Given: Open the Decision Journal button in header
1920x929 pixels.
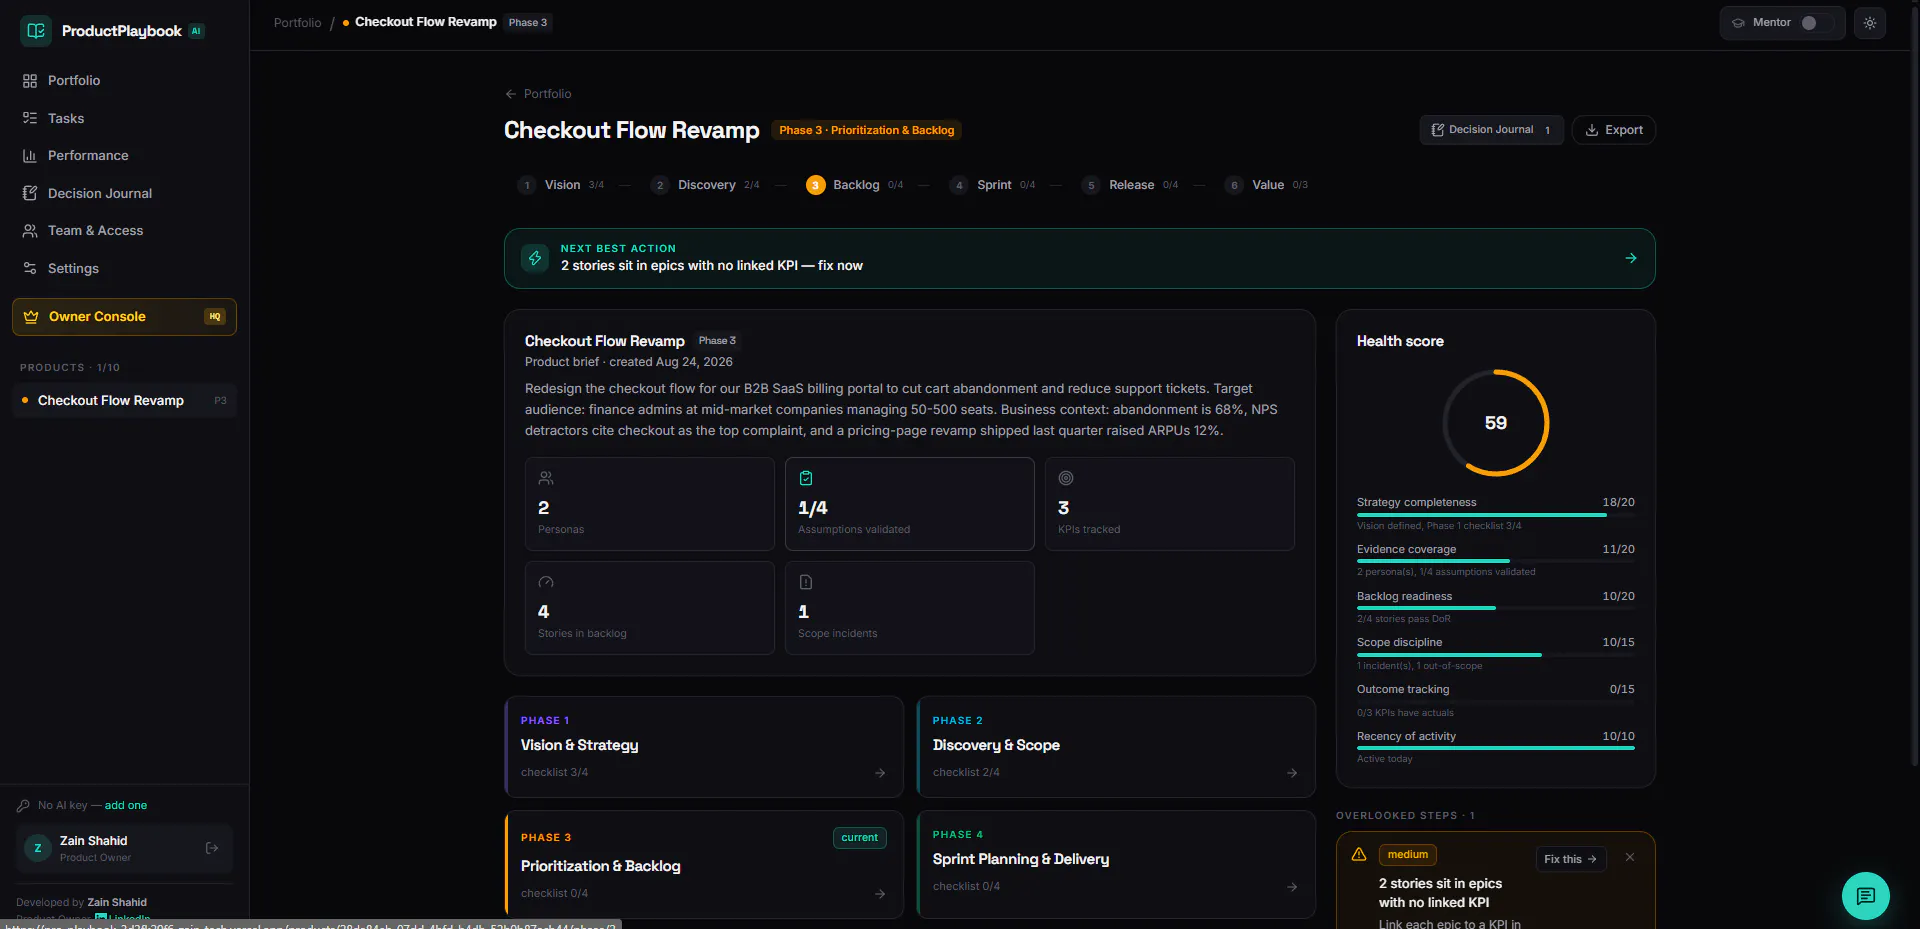Looking at the screenshot, I should click(1491, 130).
